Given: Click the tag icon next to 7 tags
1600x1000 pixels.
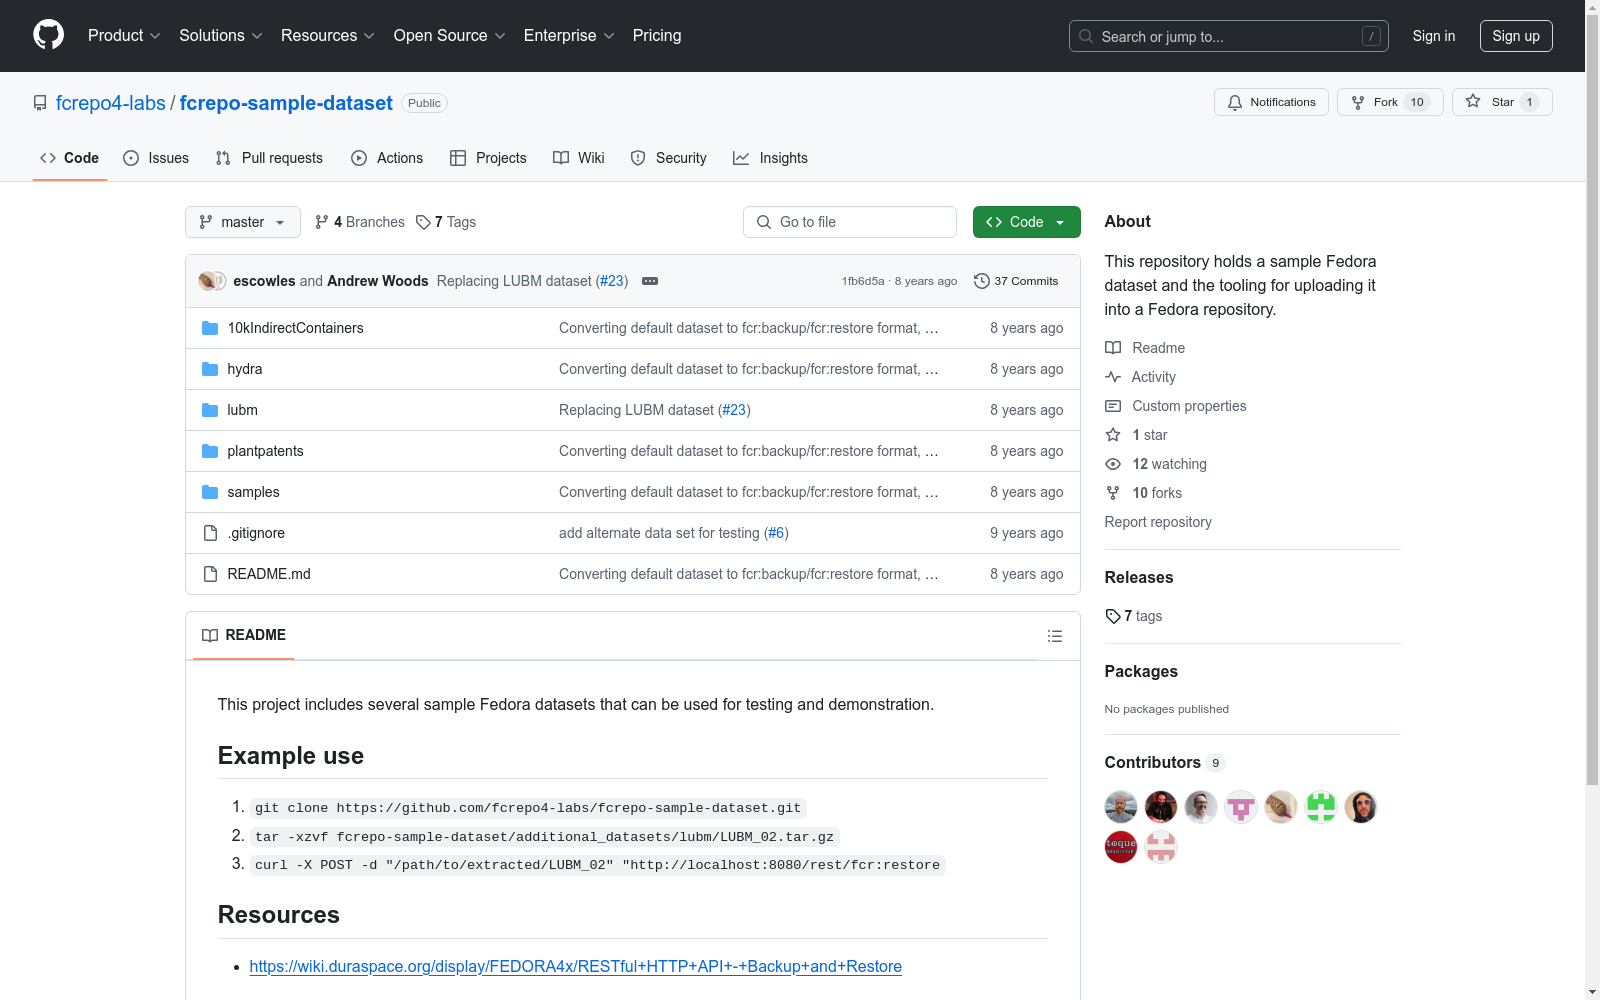Looking at the screenshot, I should [x=1113, y=616].
